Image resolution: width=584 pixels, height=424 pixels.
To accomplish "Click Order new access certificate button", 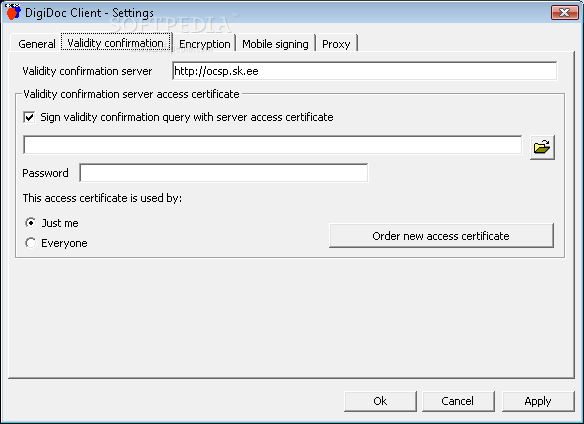I will pos(441,235).
